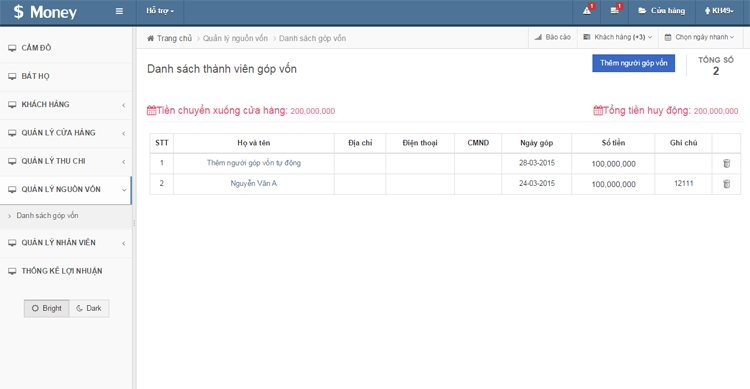Image resolution: width=750 pixels, height=389 pixels.
Task: Switch to Bright theme
Action: [46, 308]
